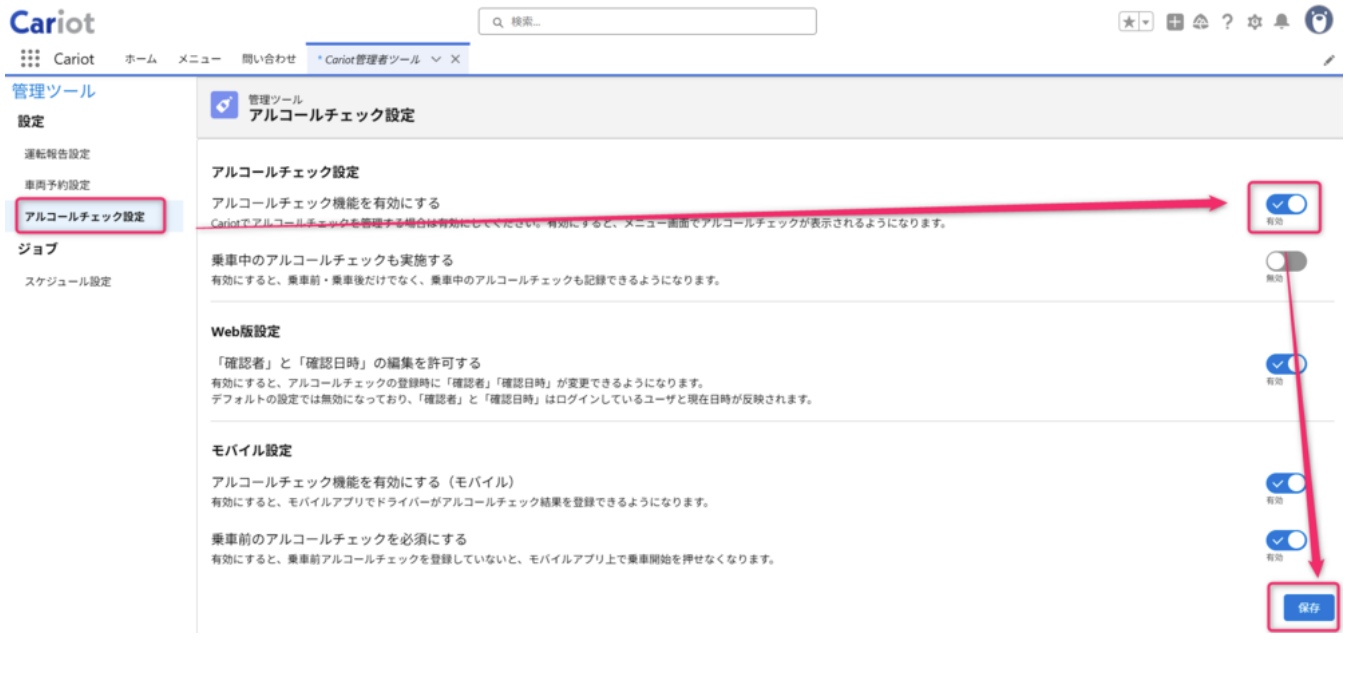Click the pencil edit navigation icon
1350x689 pixels.
pos(1329,60)
